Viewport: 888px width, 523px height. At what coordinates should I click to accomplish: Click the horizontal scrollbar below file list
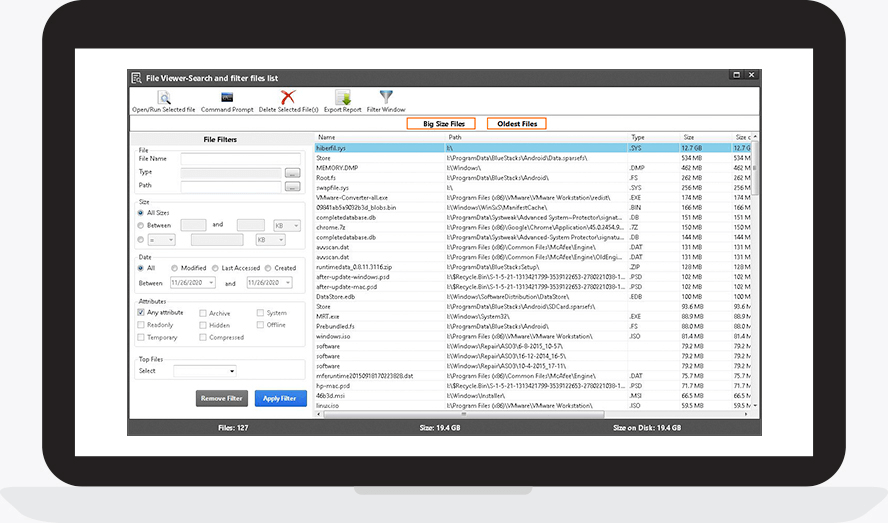tap(463, 414)
